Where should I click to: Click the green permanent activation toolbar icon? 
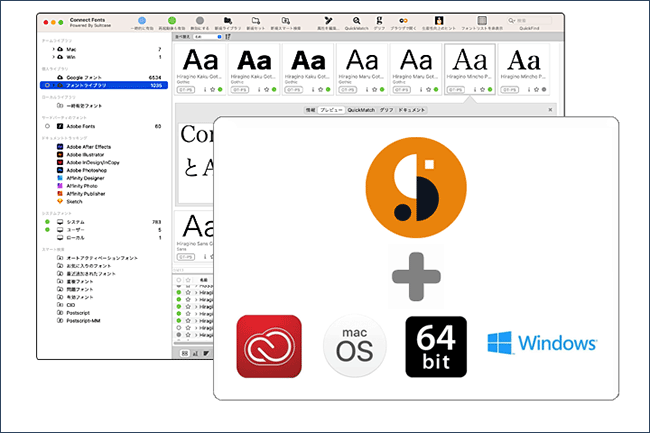[172, 20]
